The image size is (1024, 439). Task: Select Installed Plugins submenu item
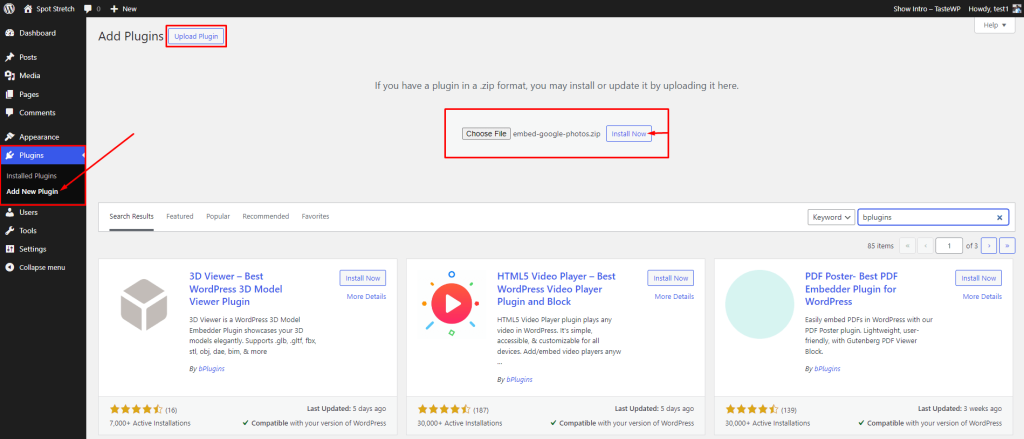point(31,176)
